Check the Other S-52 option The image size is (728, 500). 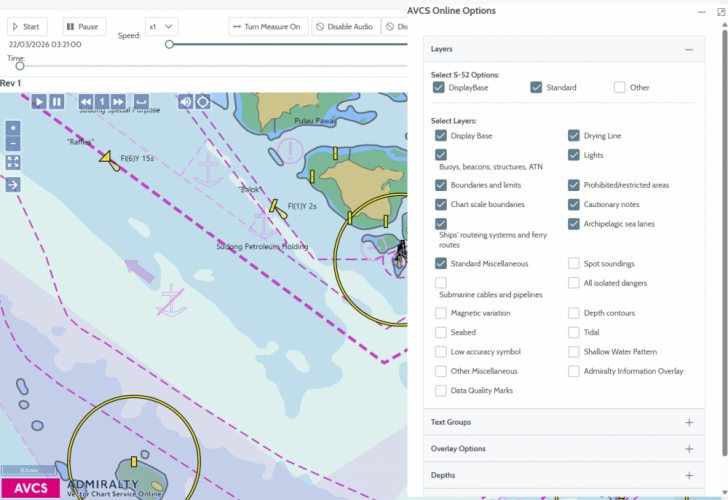tap(620, 88)
